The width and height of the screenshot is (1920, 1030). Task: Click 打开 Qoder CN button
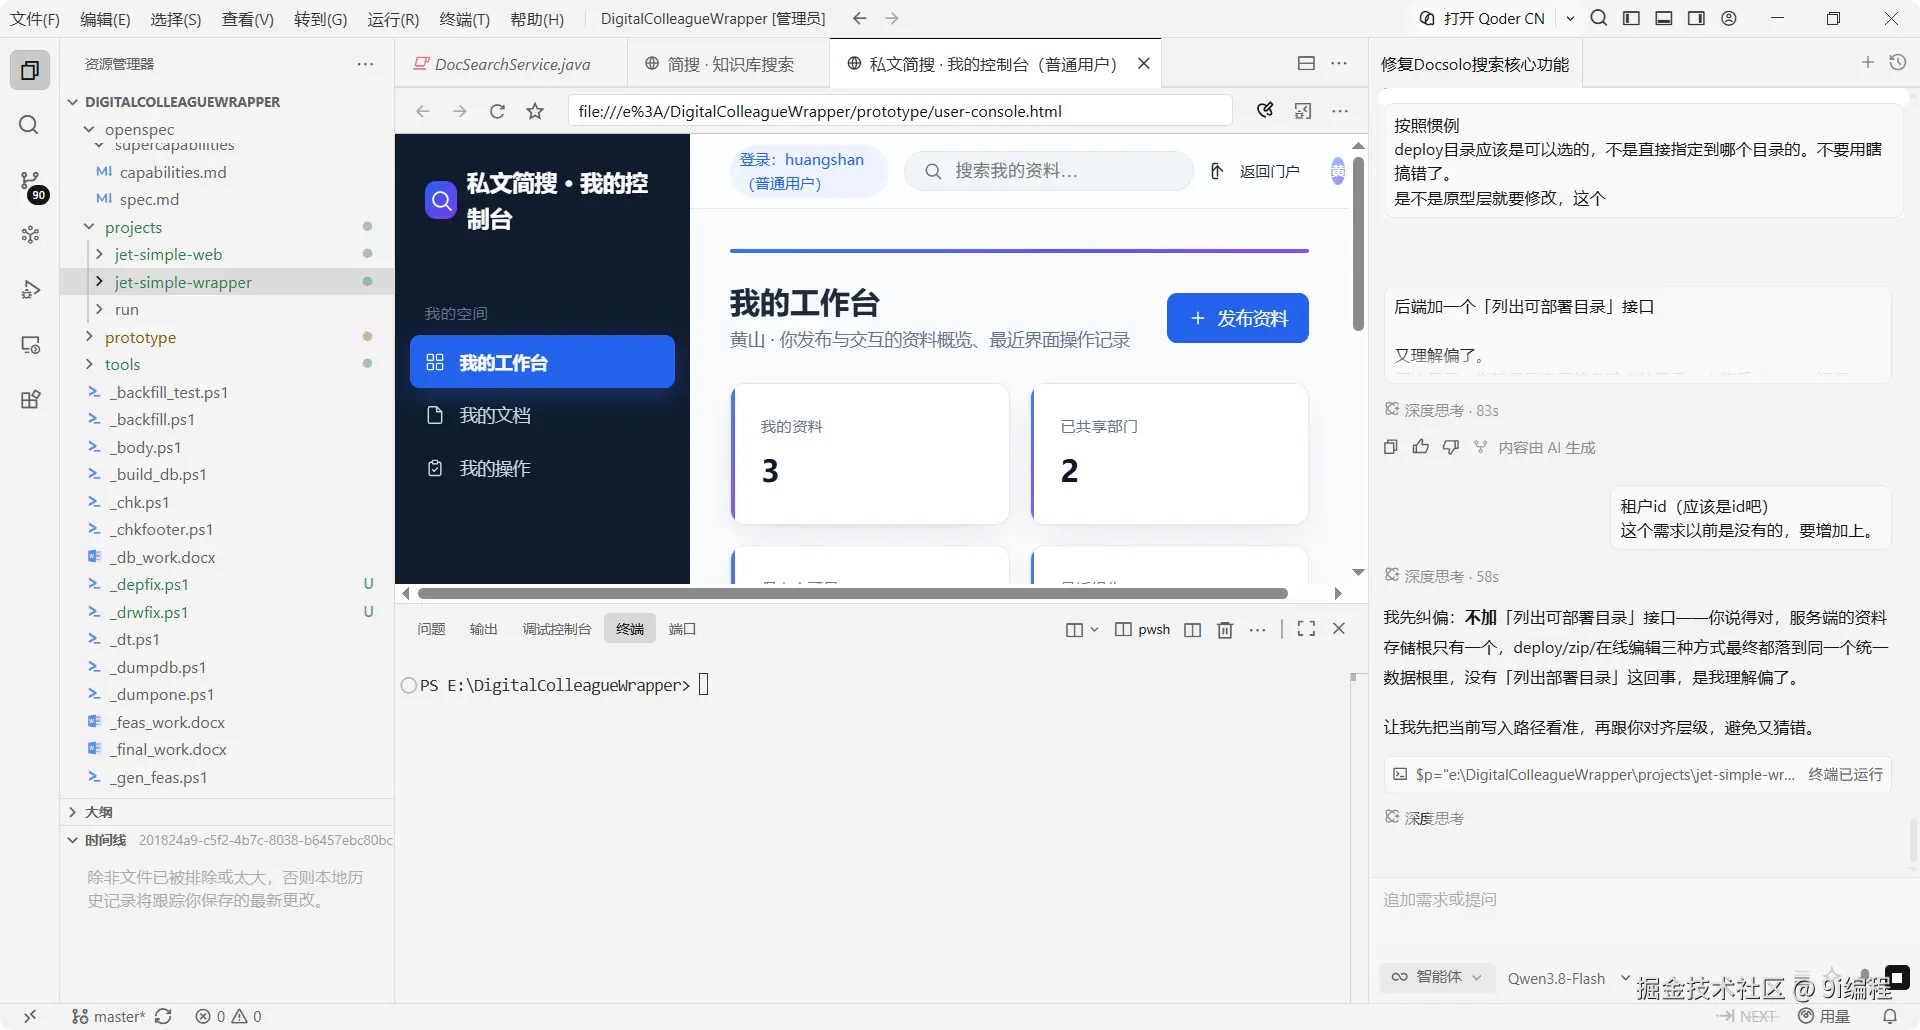[1482, 18]
